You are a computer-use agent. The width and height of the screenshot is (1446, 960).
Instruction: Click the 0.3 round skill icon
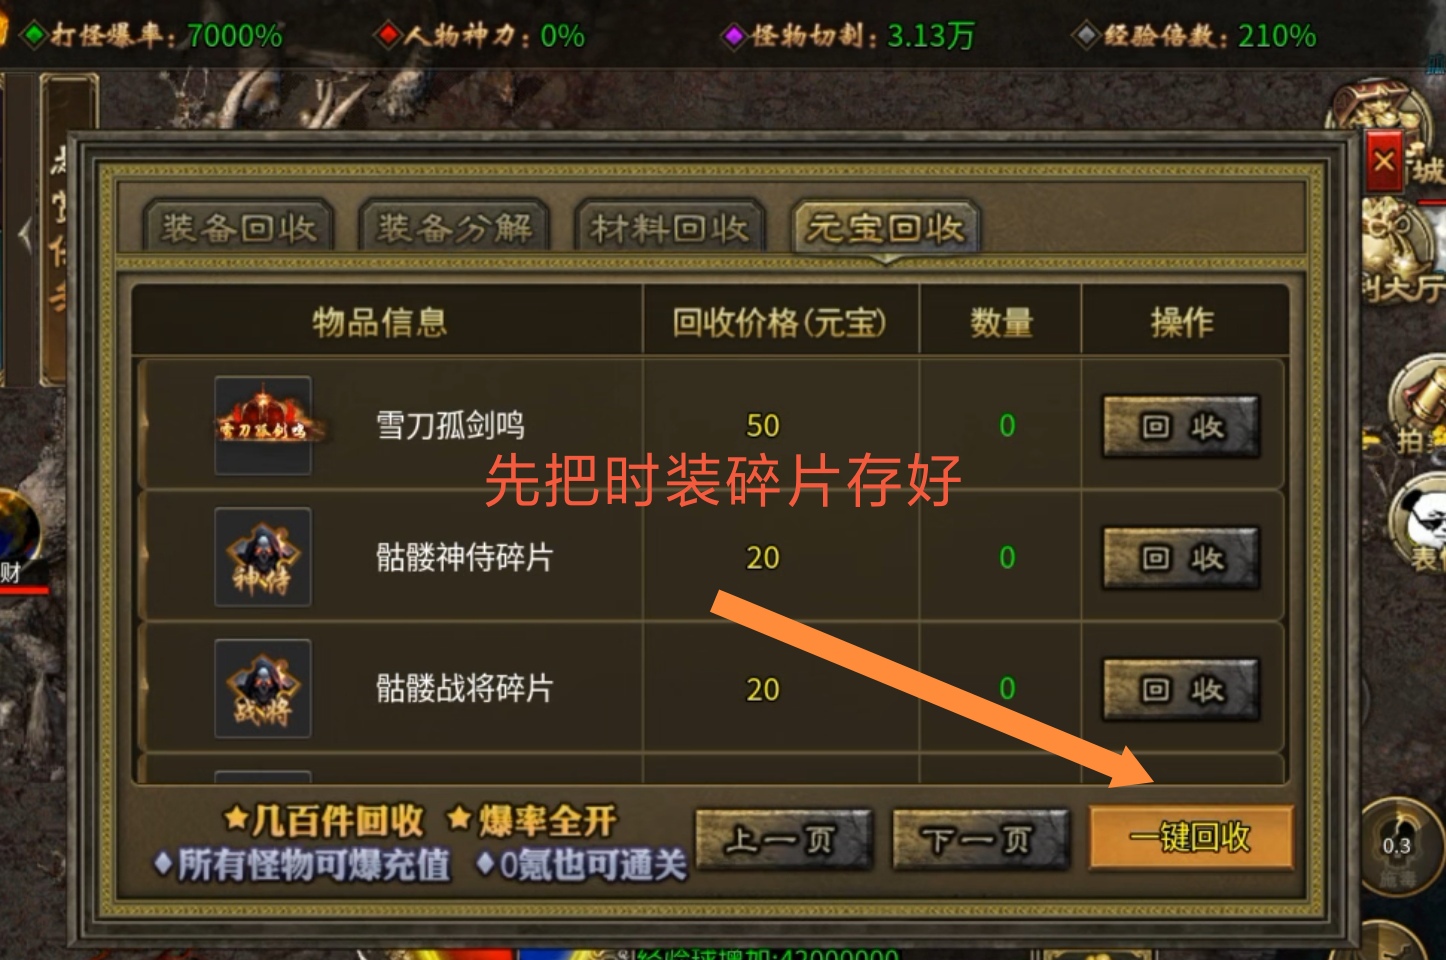(x=1398, y=845)
